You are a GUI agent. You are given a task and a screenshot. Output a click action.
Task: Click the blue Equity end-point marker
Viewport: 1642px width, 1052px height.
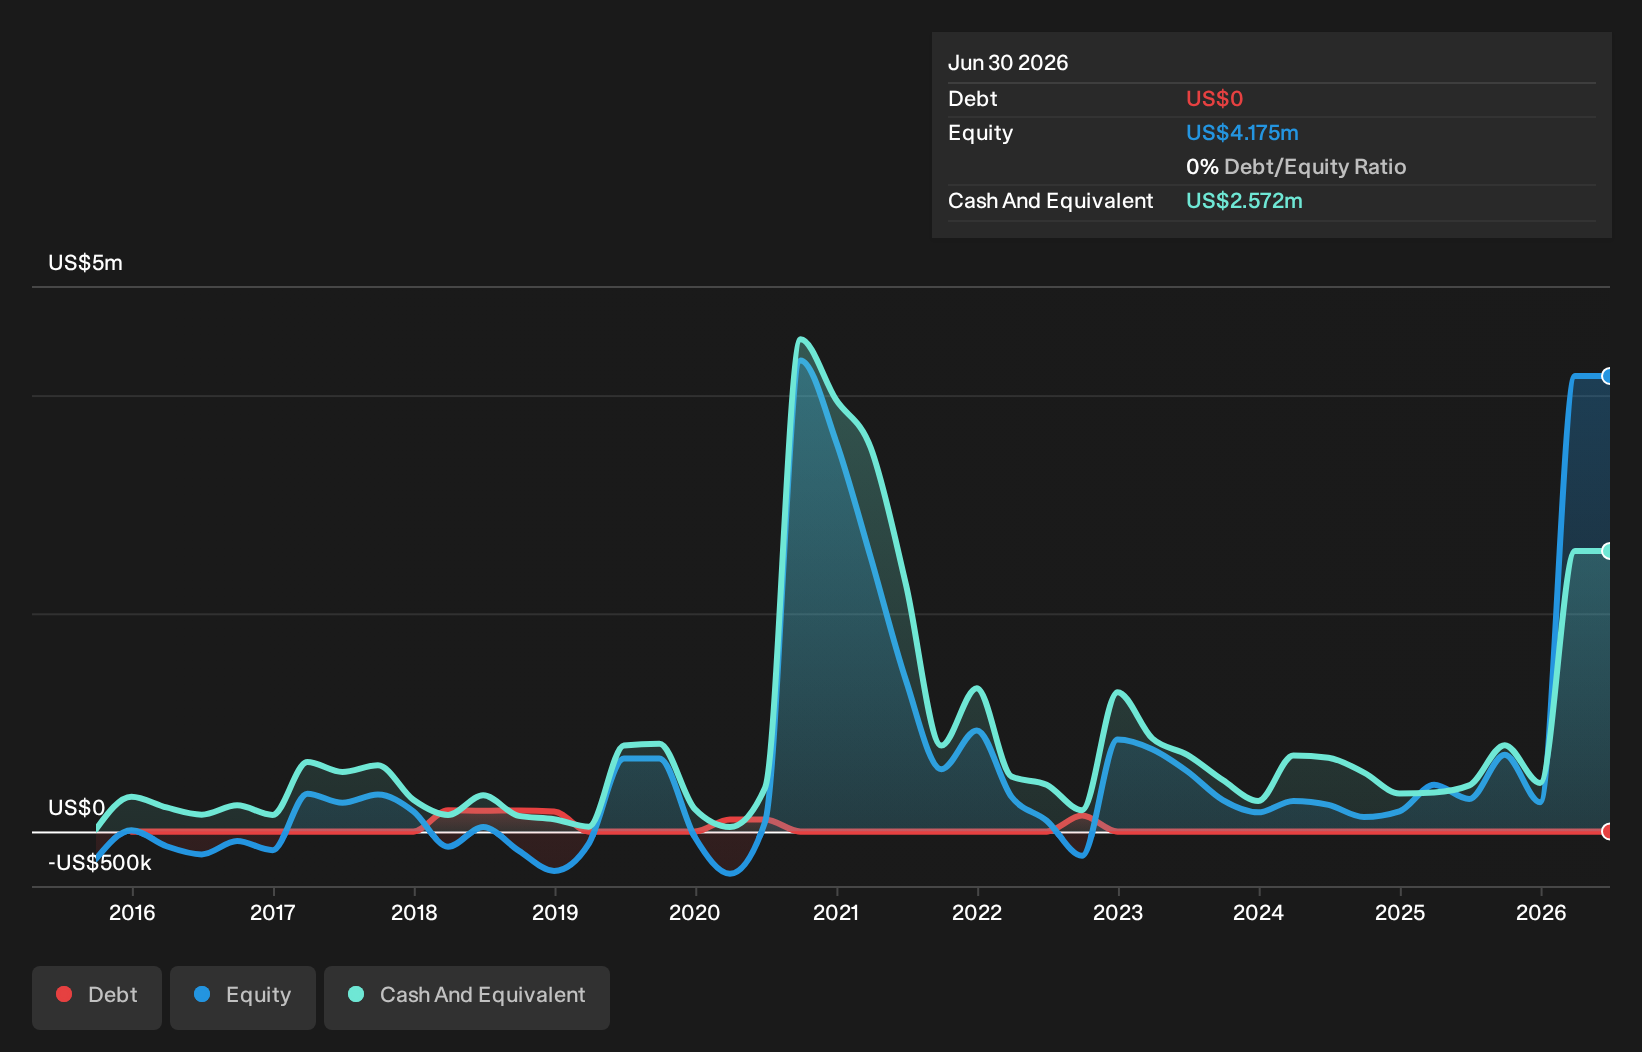coord(1607,376)
